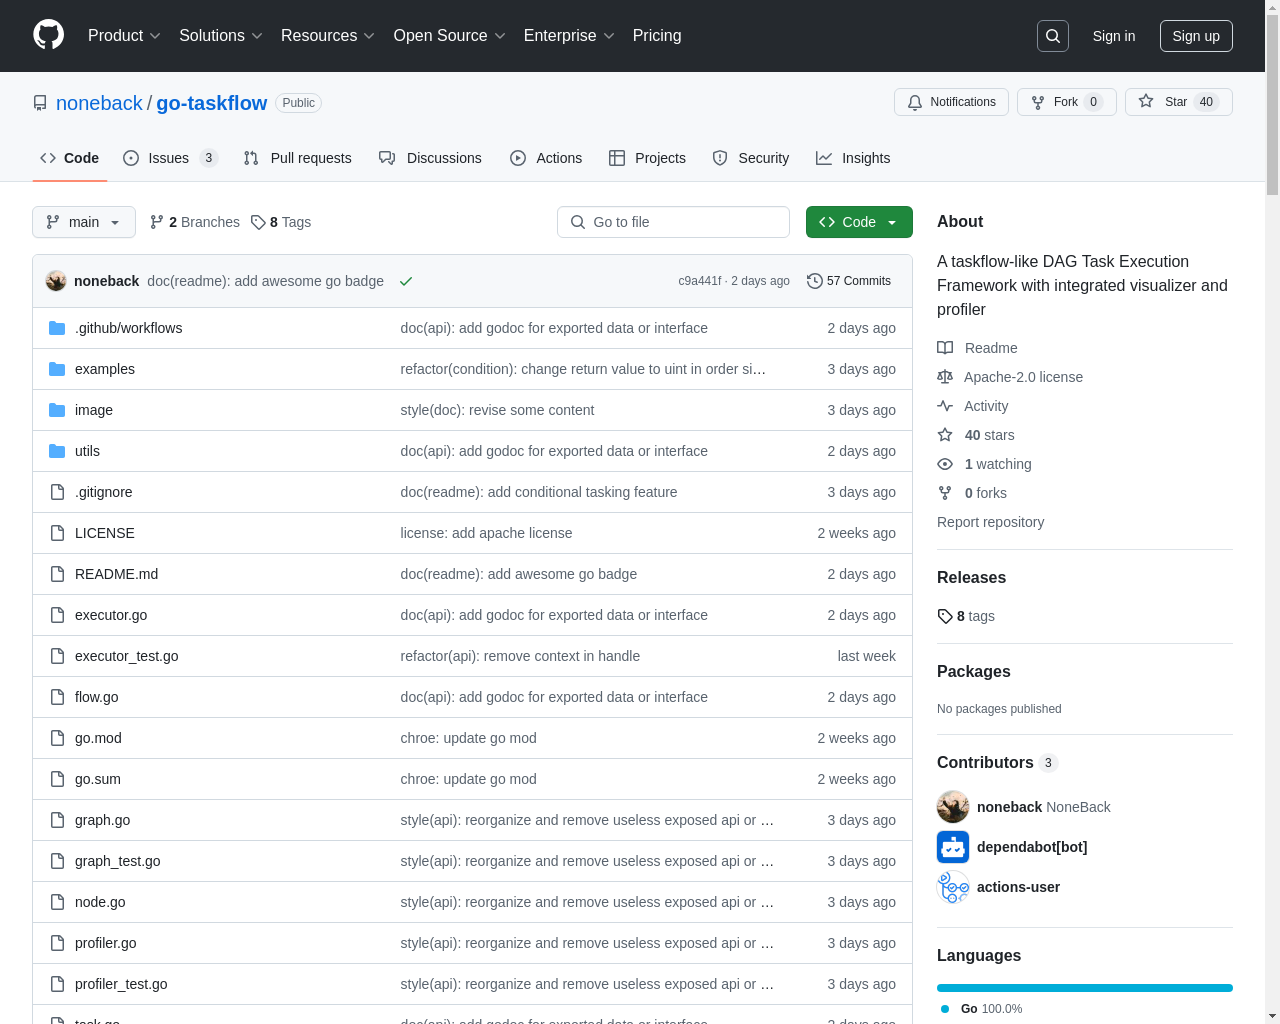
Task: Open the noneback owner link
Action: 99,103
